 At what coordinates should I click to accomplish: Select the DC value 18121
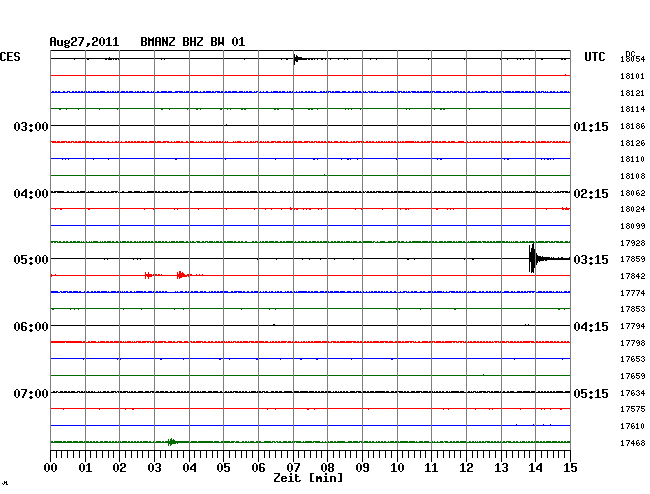coord(633,93)
